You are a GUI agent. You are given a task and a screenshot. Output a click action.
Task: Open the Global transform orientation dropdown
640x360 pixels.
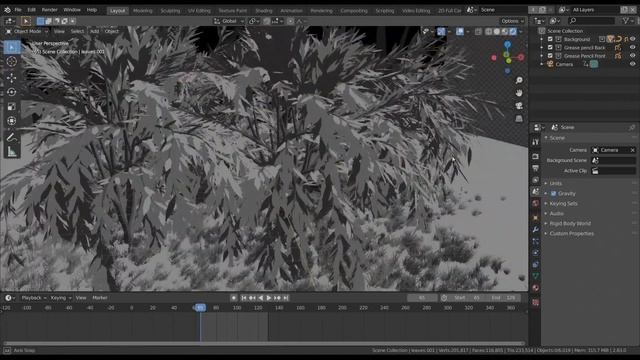coord(229,21)
